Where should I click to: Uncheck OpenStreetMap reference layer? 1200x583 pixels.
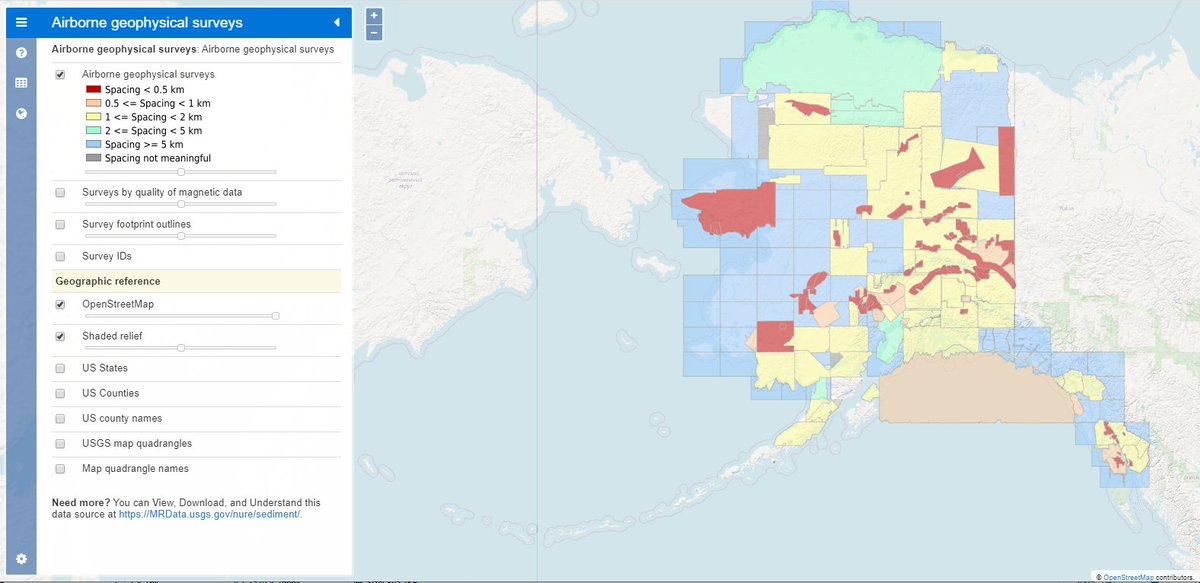point(60,304)
